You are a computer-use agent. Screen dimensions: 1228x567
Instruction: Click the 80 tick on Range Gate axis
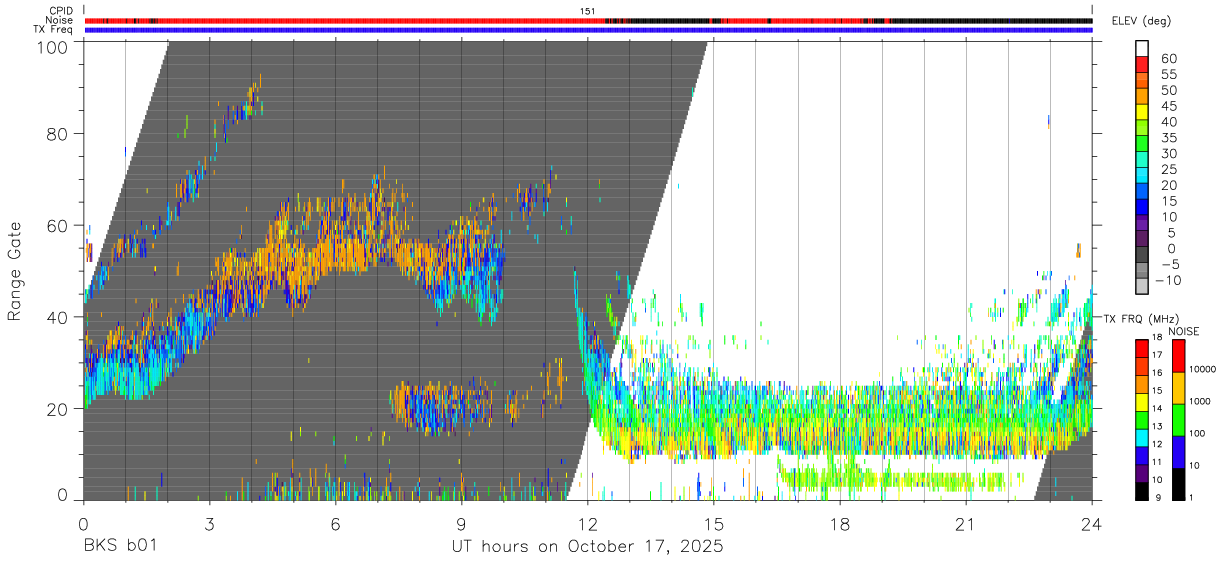[59, 133]
